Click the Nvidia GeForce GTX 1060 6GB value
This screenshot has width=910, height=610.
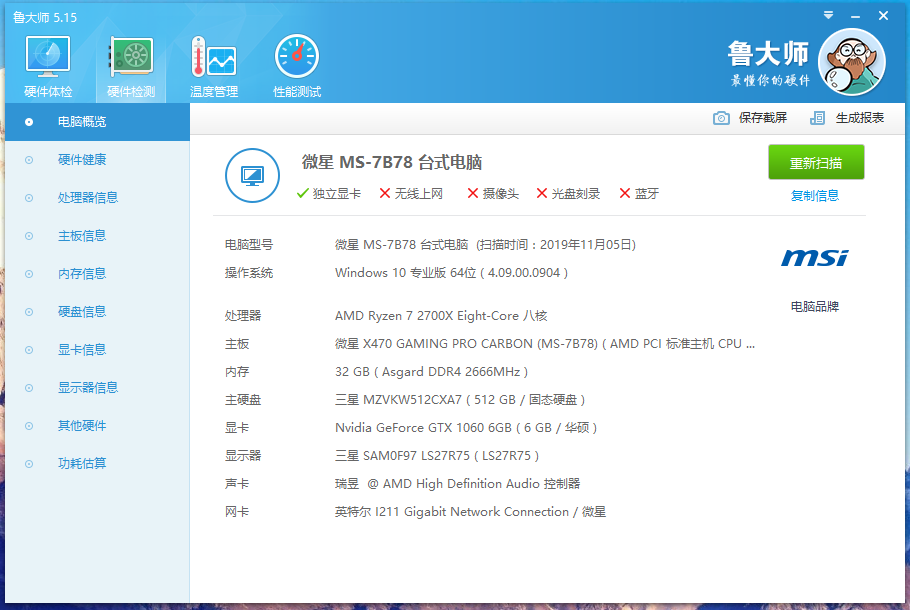point(466,428)
